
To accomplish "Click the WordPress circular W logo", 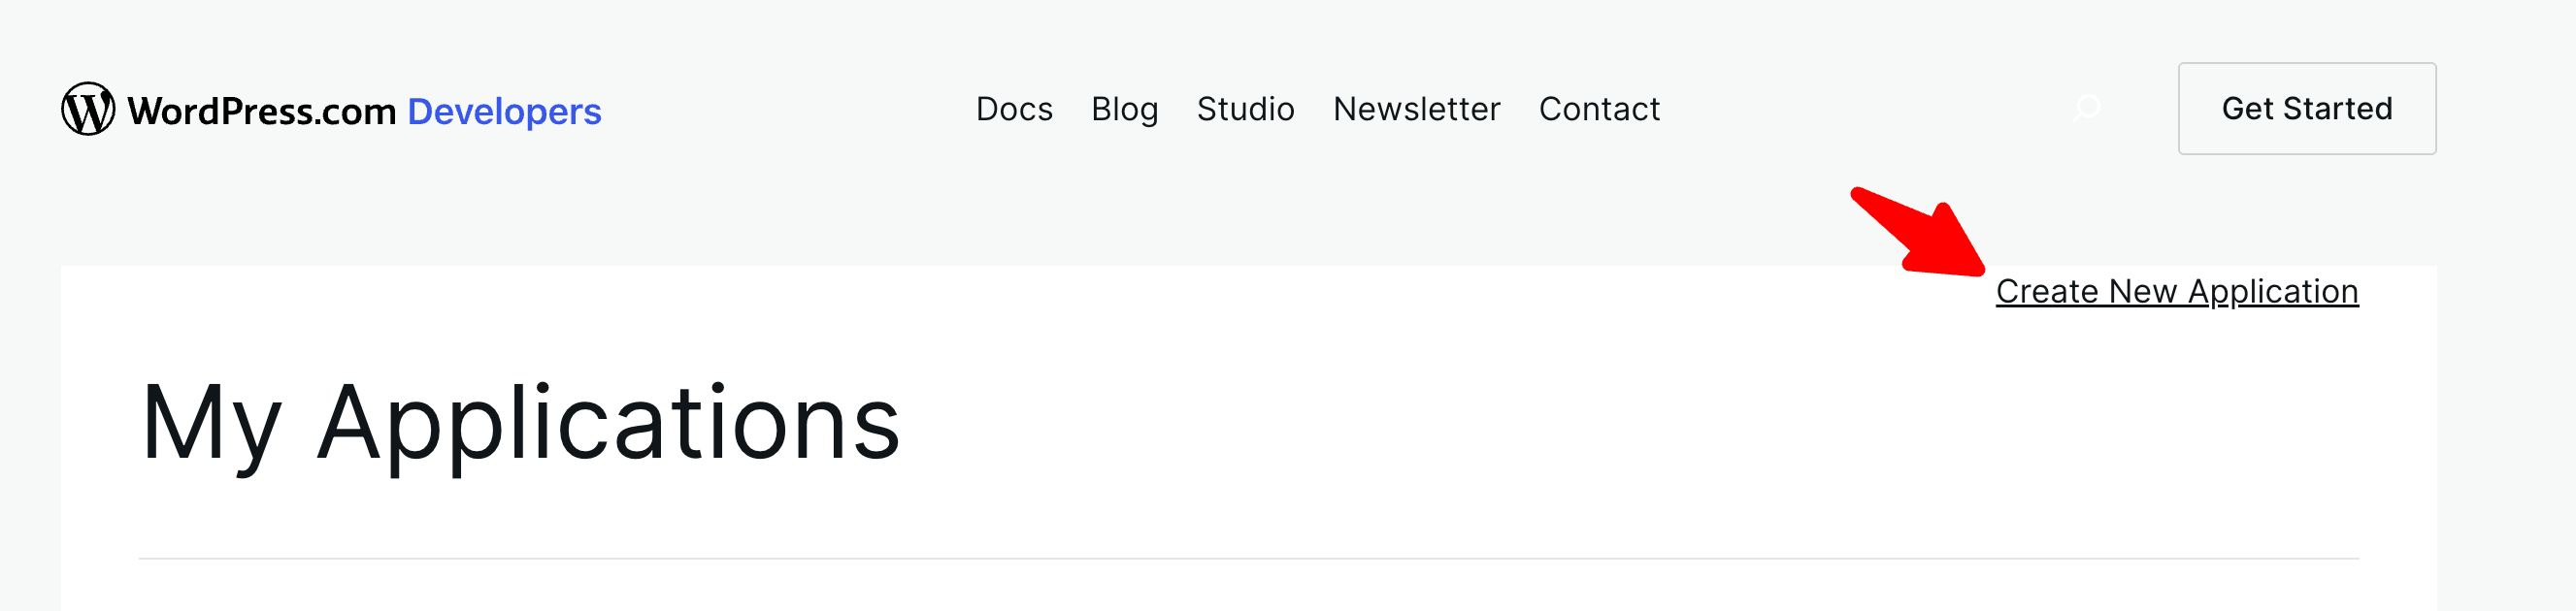I will [x=88, y=109].
